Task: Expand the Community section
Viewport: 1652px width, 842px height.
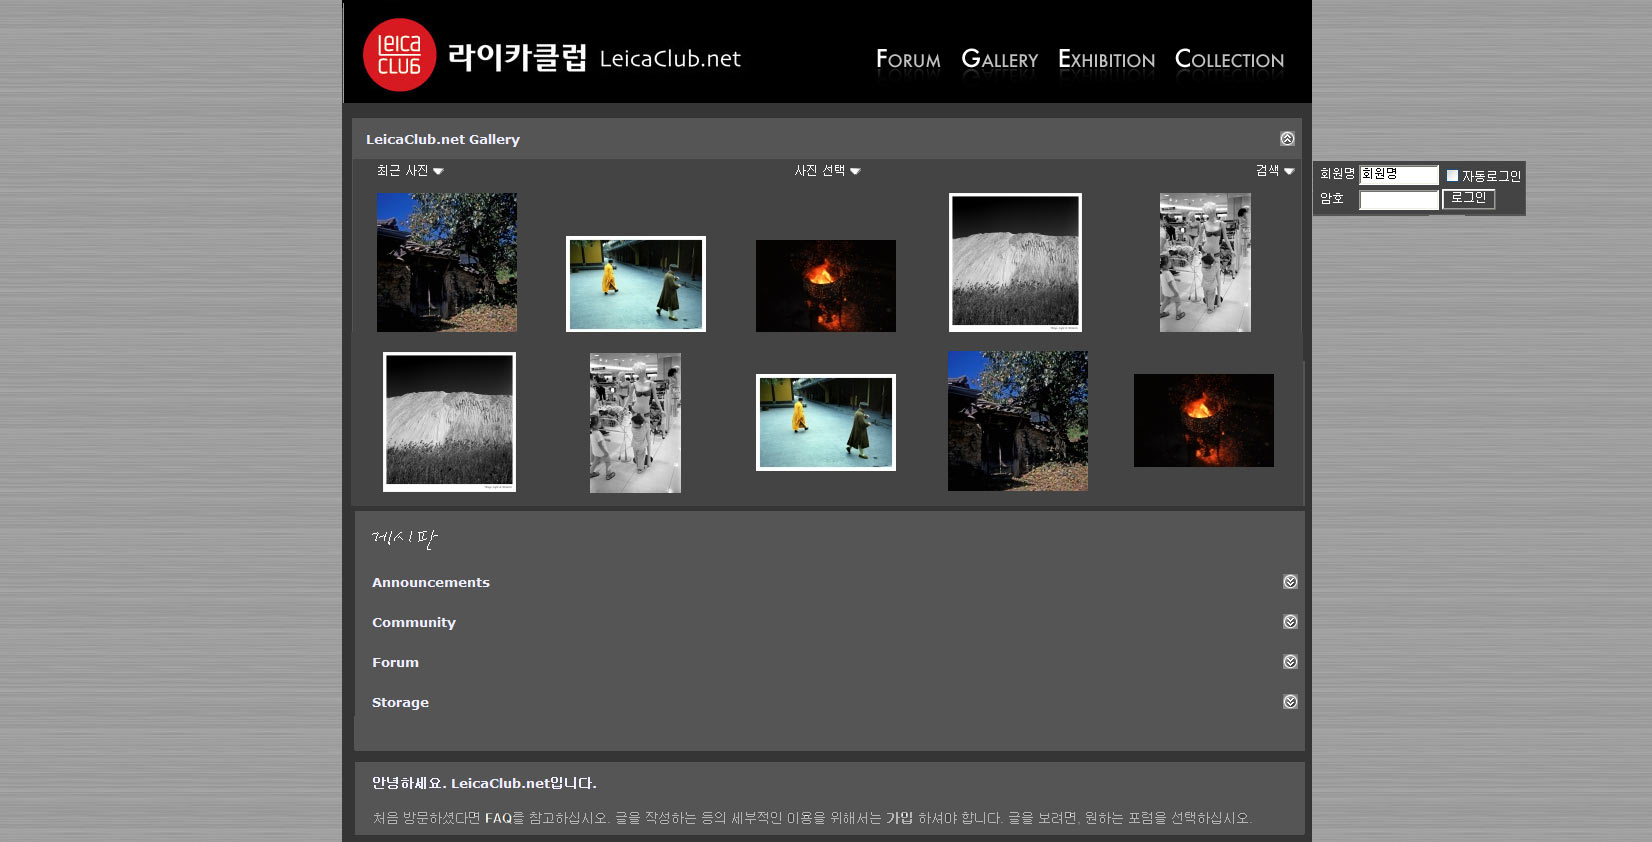Action: (x=1290, y=622)
